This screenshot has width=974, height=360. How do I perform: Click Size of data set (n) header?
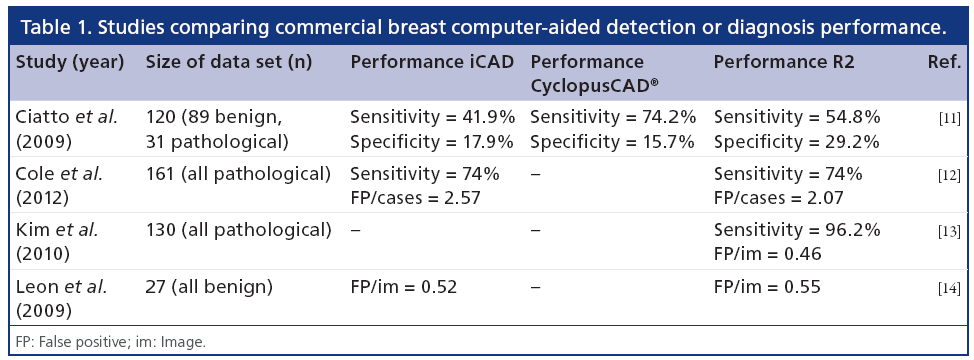(228, 62)
